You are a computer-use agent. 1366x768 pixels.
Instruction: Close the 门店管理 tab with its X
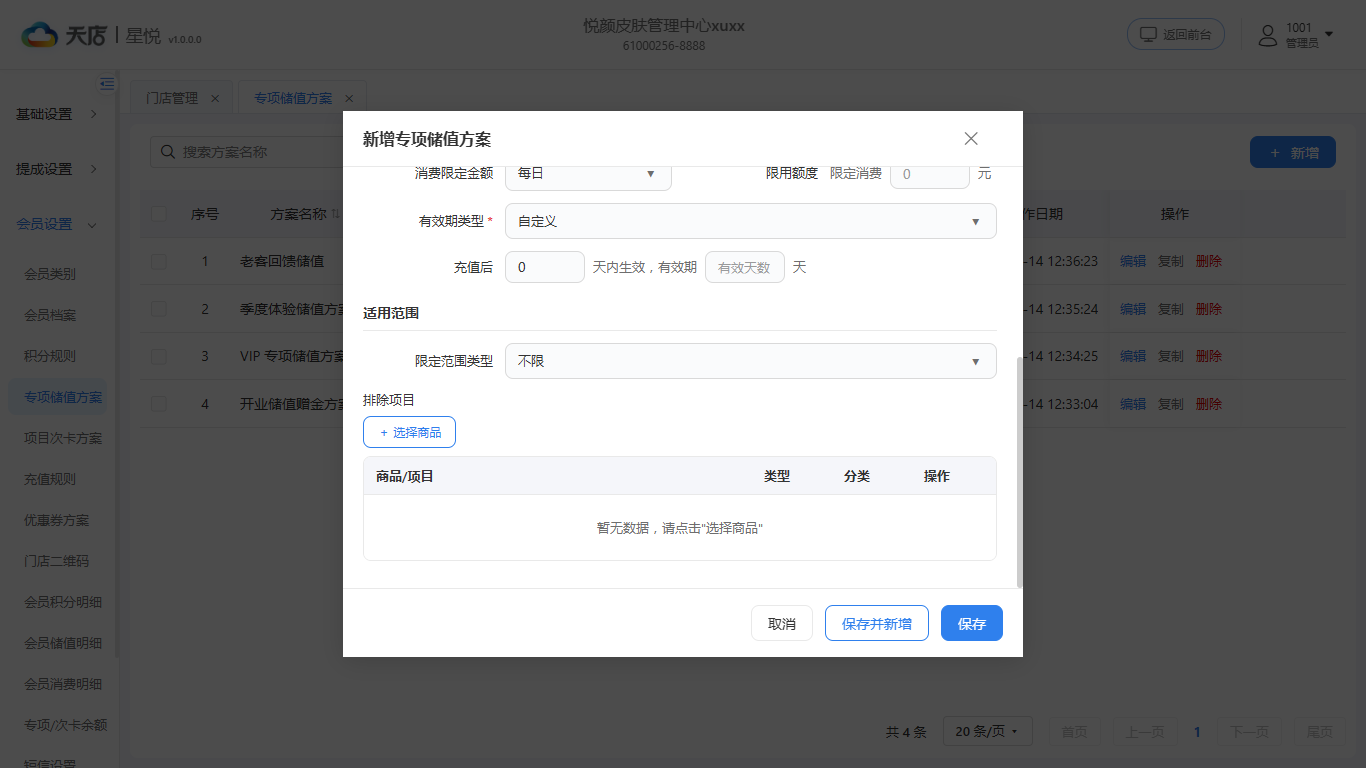point(215,98)
